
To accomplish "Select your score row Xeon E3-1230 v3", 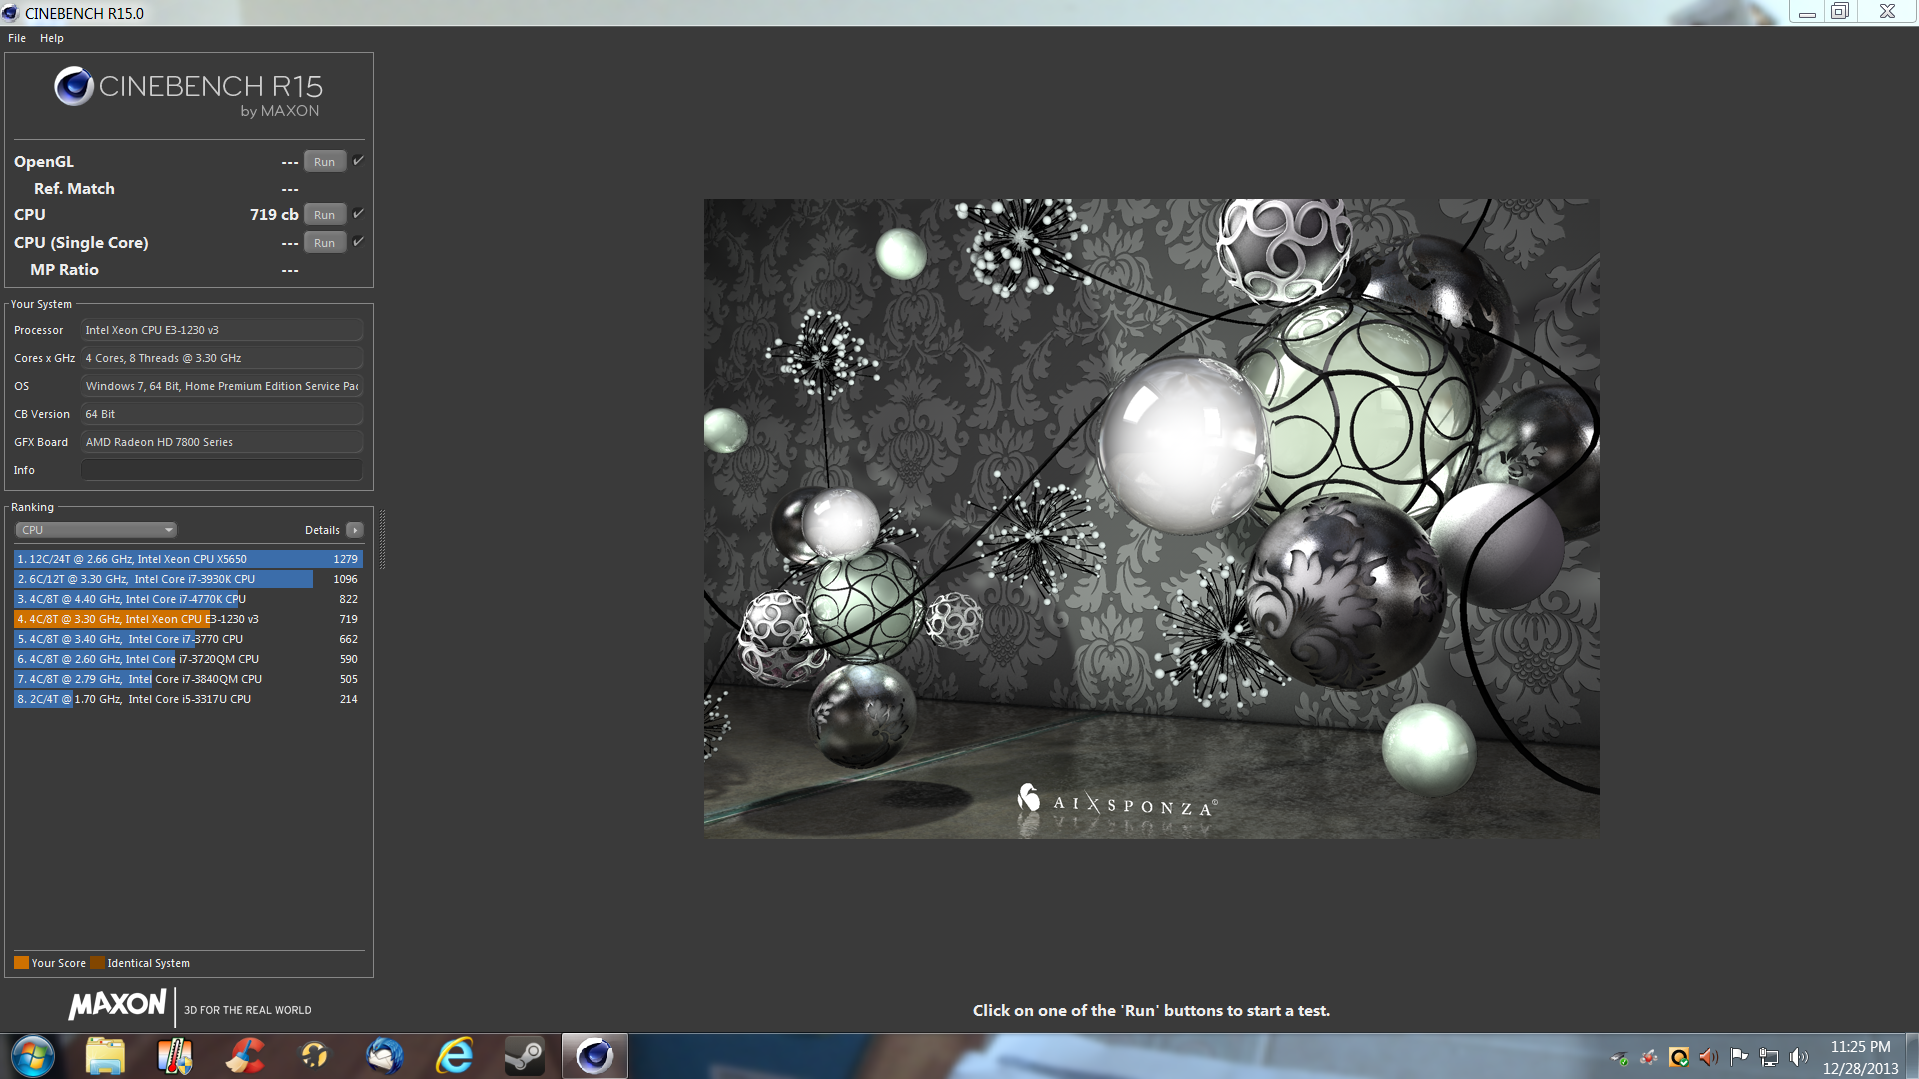I will pos(188,619).
